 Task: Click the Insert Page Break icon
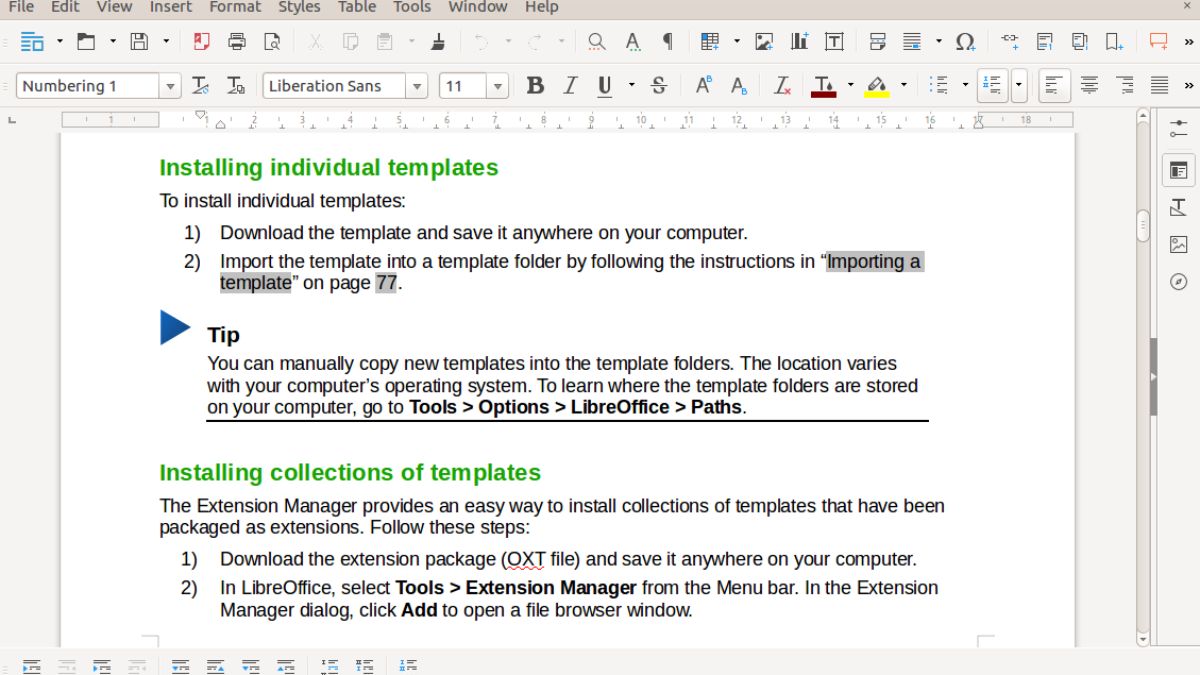click(877, 42)
